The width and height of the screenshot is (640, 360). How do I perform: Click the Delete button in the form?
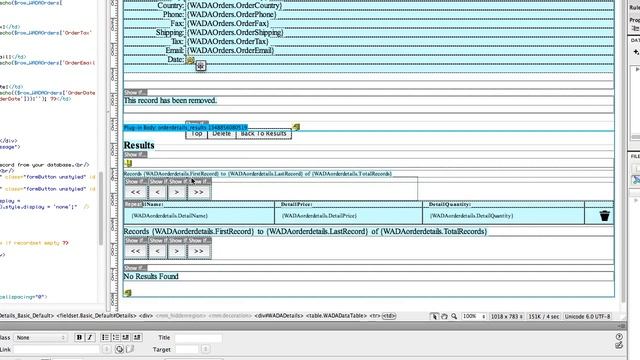[222, 133]
